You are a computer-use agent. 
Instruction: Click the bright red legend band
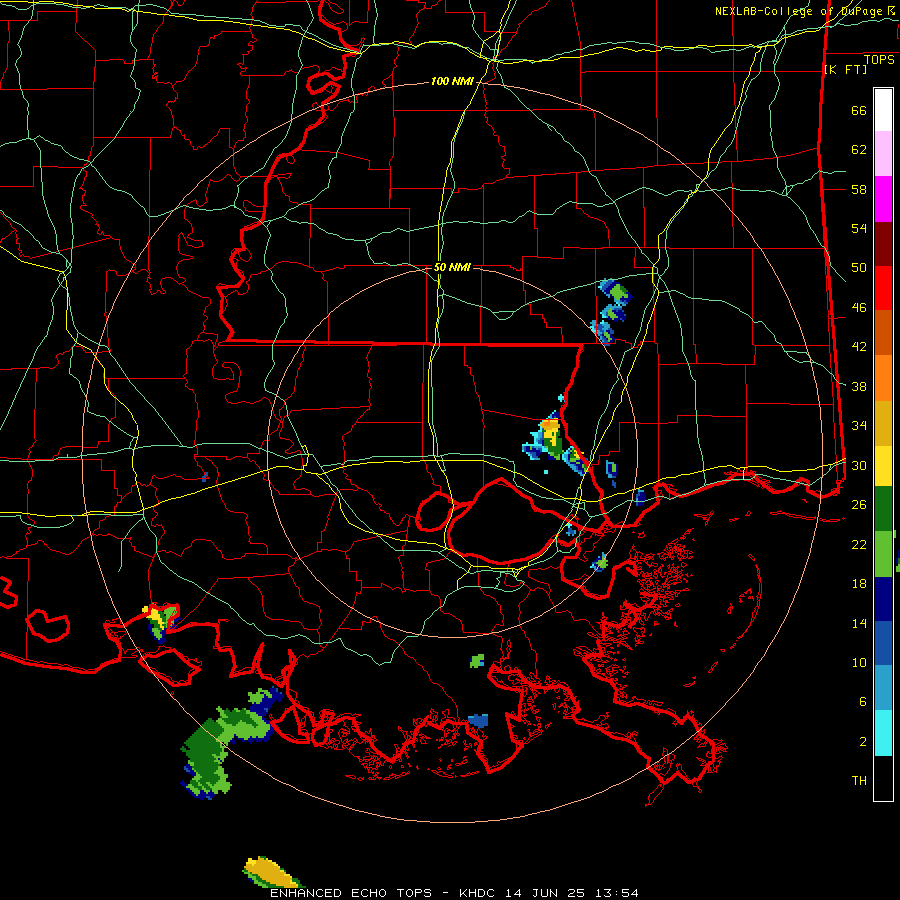(x=883, y=288)
